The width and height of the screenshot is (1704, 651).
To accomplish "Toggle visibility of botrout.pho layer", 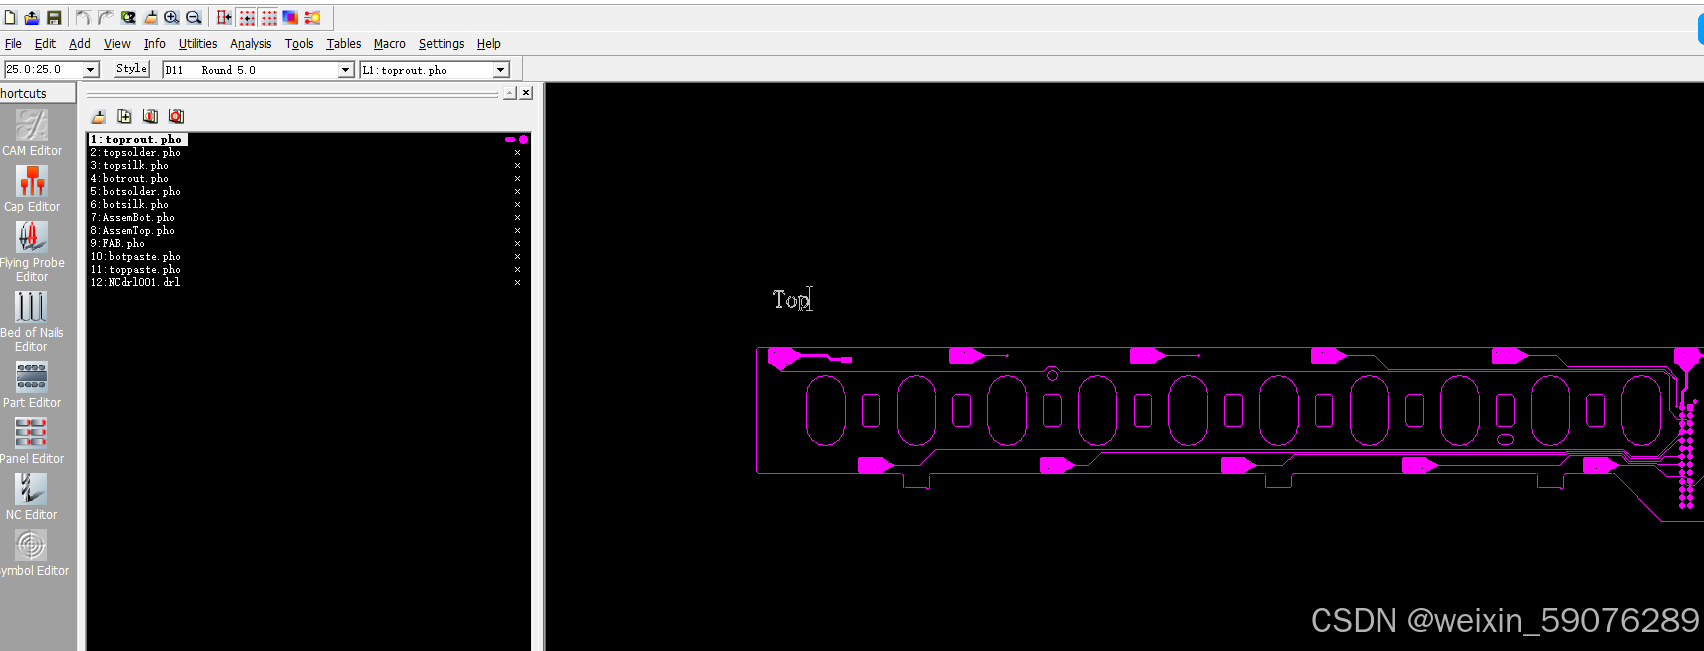I will tap(517, 179).
